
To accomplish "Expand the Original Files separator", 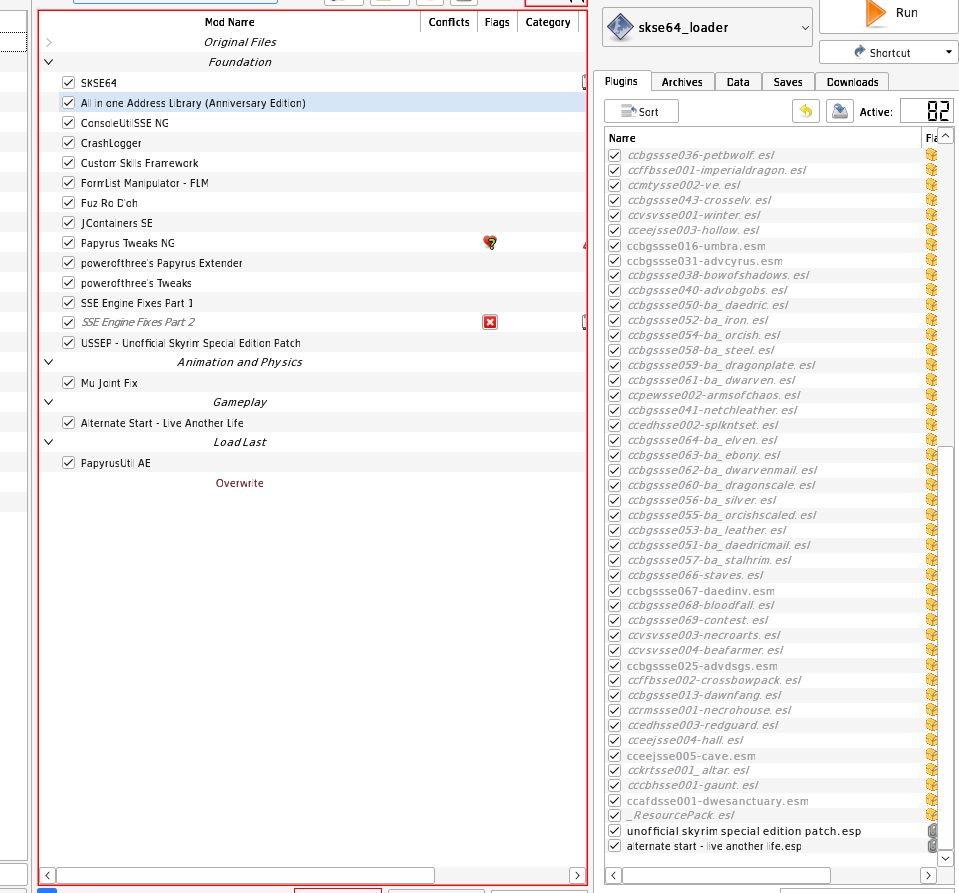I will pyautogui.click(x=49, y=42).
